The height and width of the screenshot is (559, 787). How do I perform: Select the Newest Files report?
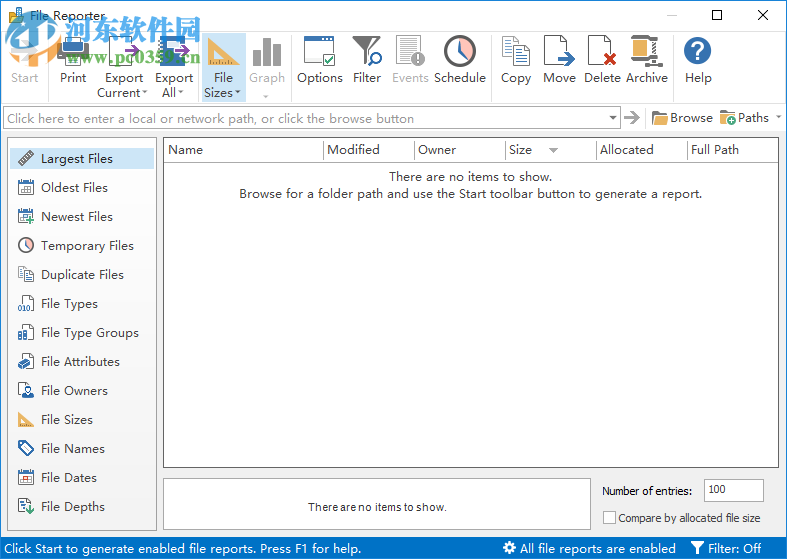pyautogui.click(x=82, y=217)
